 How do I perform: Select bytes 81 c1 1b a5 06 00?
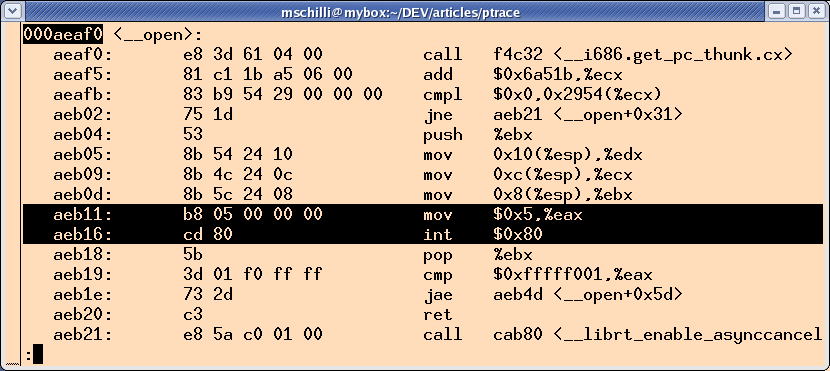tap(267, 75)
